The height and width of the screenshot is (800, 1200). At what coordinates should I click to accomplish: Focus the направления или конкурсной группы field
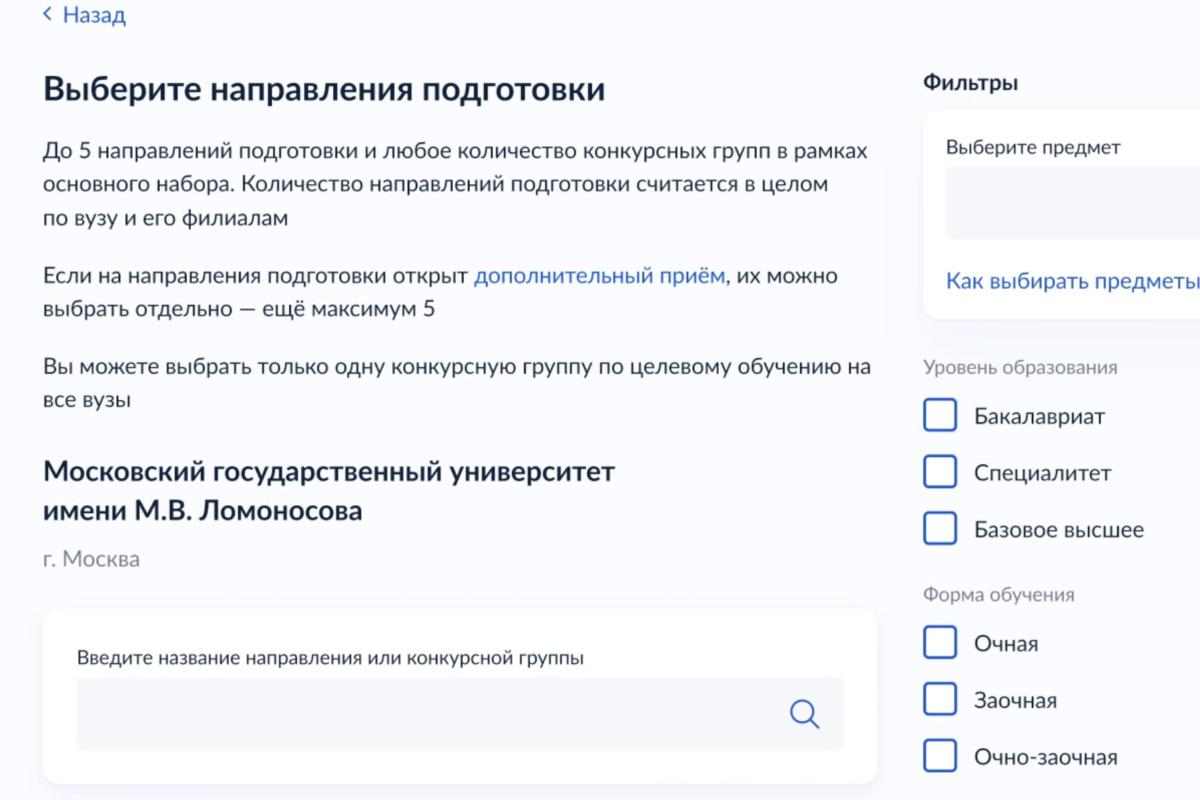click(460, 714)
